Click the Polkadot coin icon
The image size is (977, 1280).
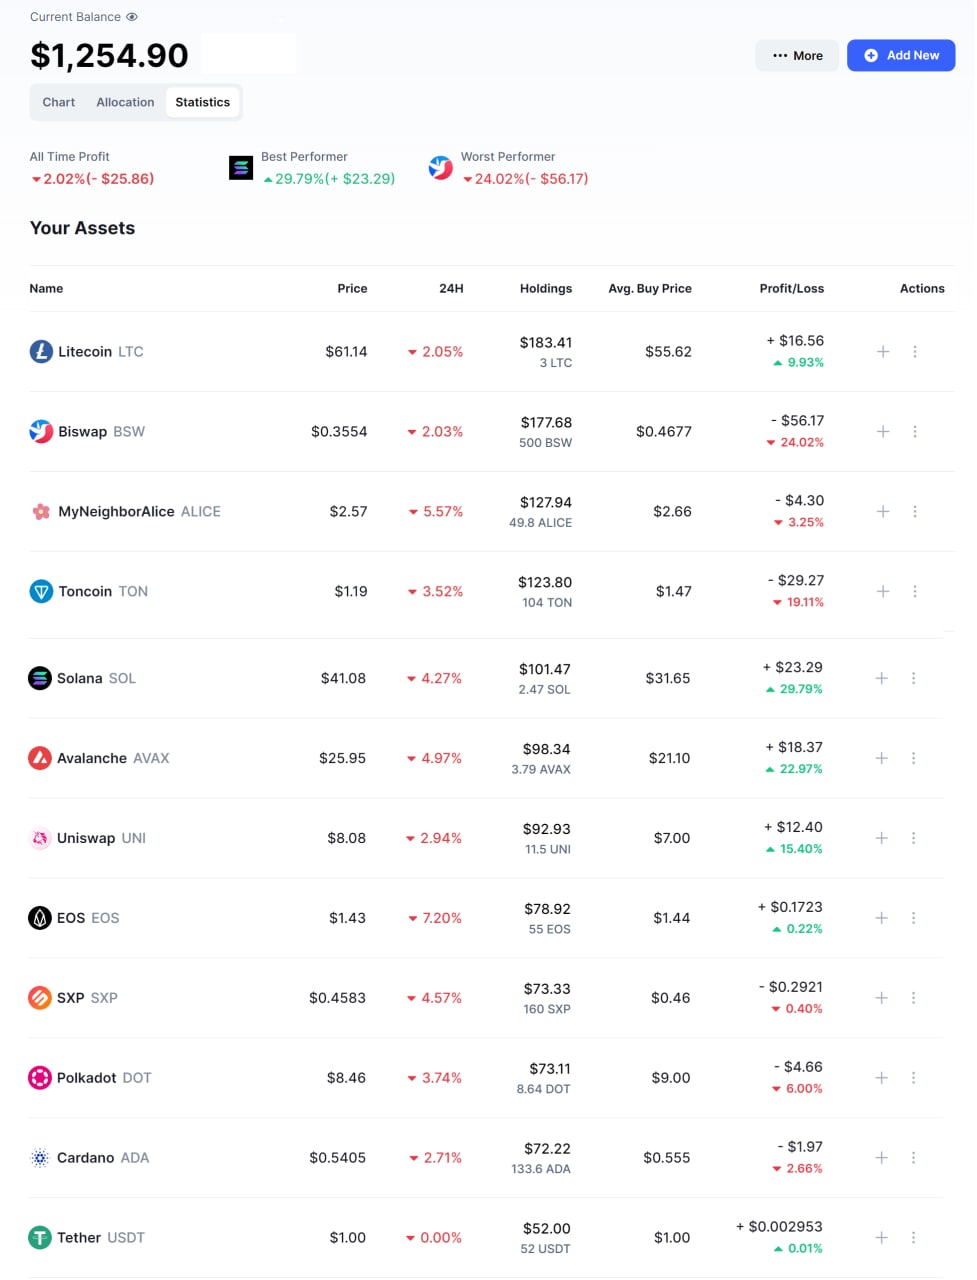40,1078
